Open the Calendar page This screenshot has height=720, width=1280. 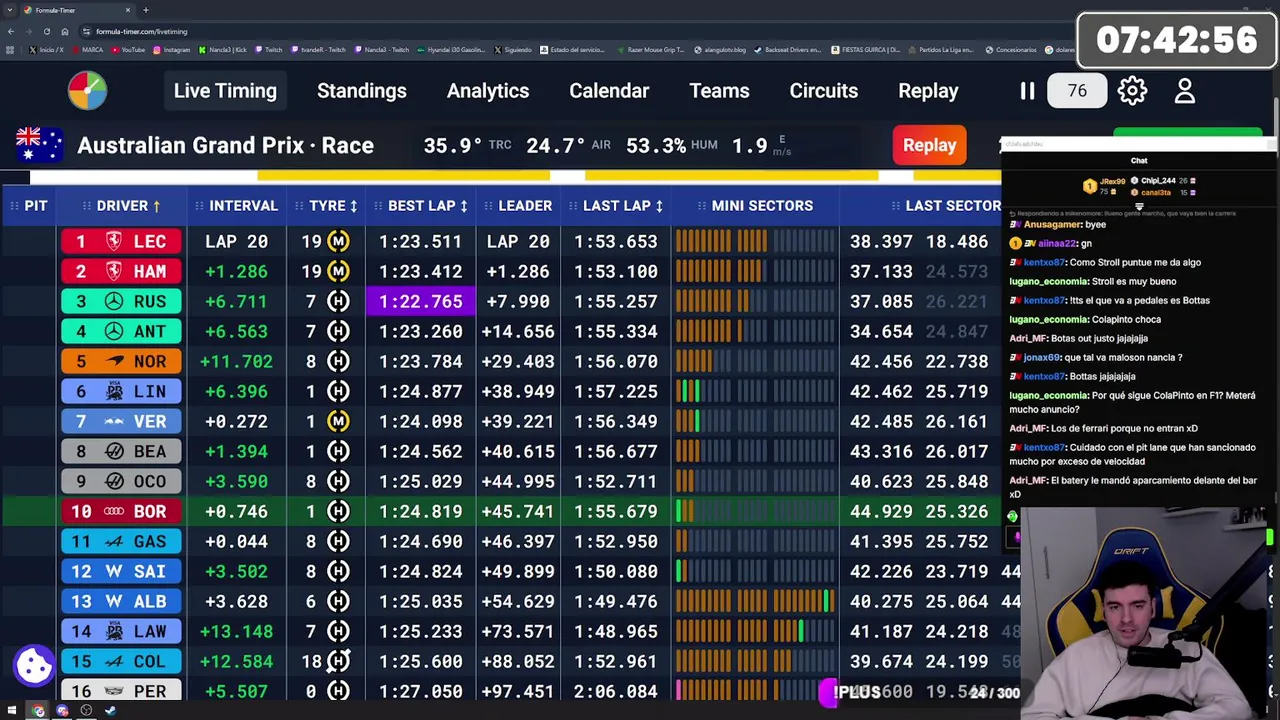coord(609,91)
